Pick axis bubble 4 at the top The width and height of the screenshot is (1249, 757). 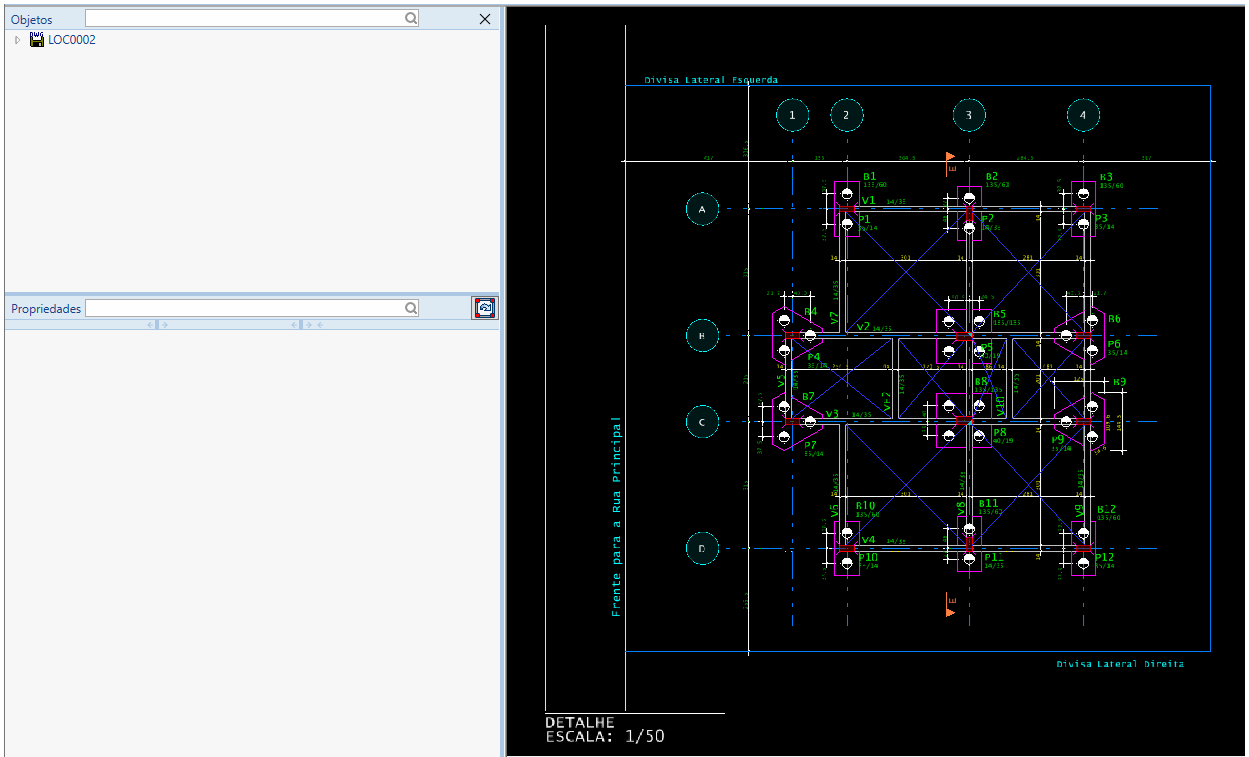click(x=1082, y=116)
